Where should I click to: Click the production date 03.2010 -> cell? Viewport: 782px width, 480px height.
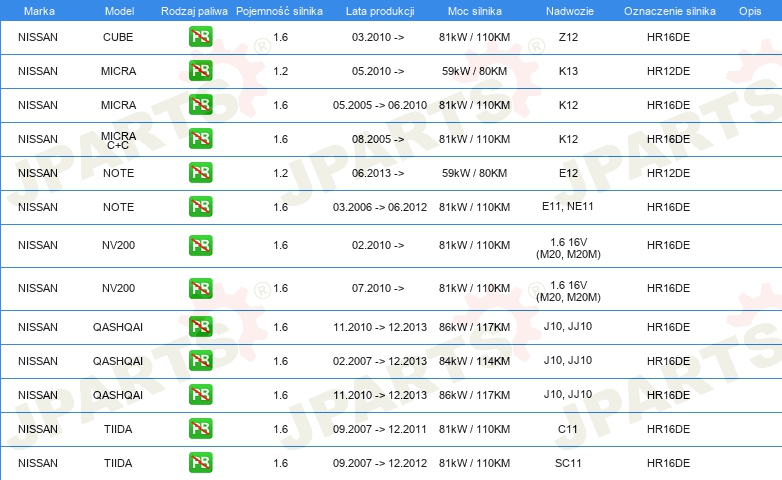click(x=378, y=37)
